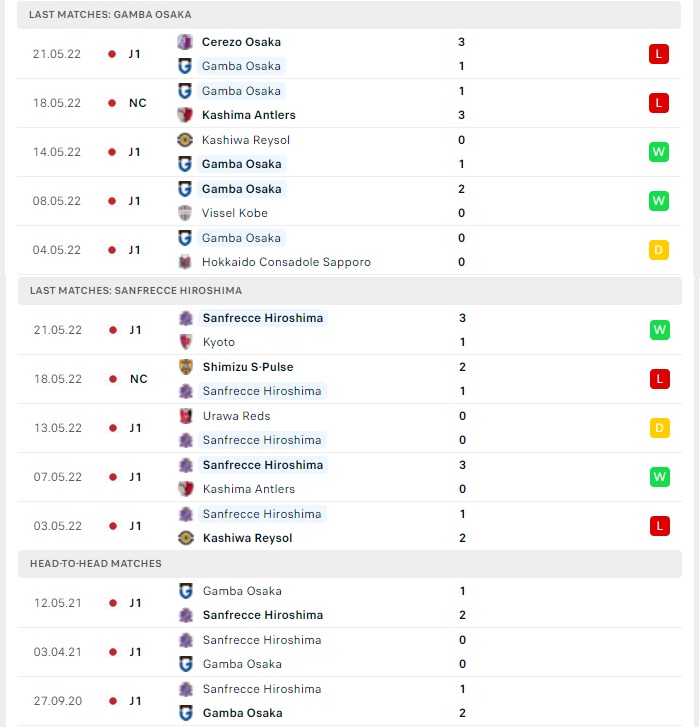Click the red L badge for Kashiwa Reysol 03.05.22 match
The height and width of the screenshot is (727, 700).
pyautogui.click(x=660, y=526)
